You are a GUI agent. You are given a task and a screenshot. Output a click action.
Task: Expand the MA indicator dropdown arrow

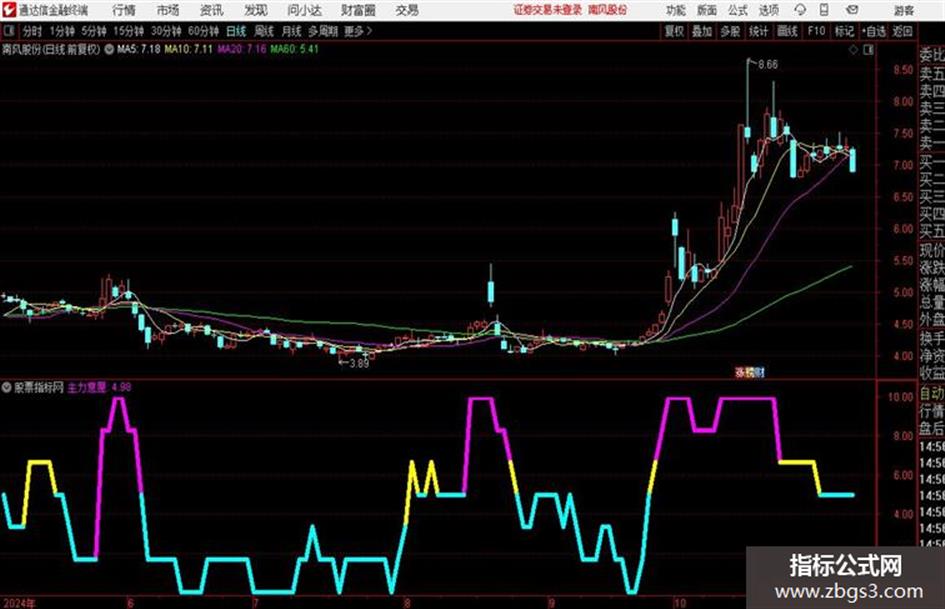[109, 49]
